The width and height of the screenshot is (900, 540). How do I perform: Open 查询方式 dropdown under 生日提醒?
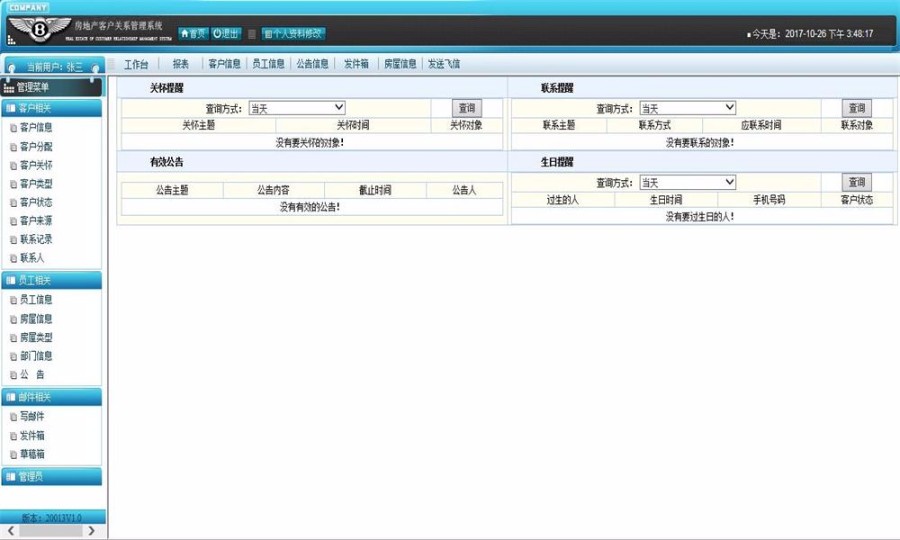pos(688,182)
